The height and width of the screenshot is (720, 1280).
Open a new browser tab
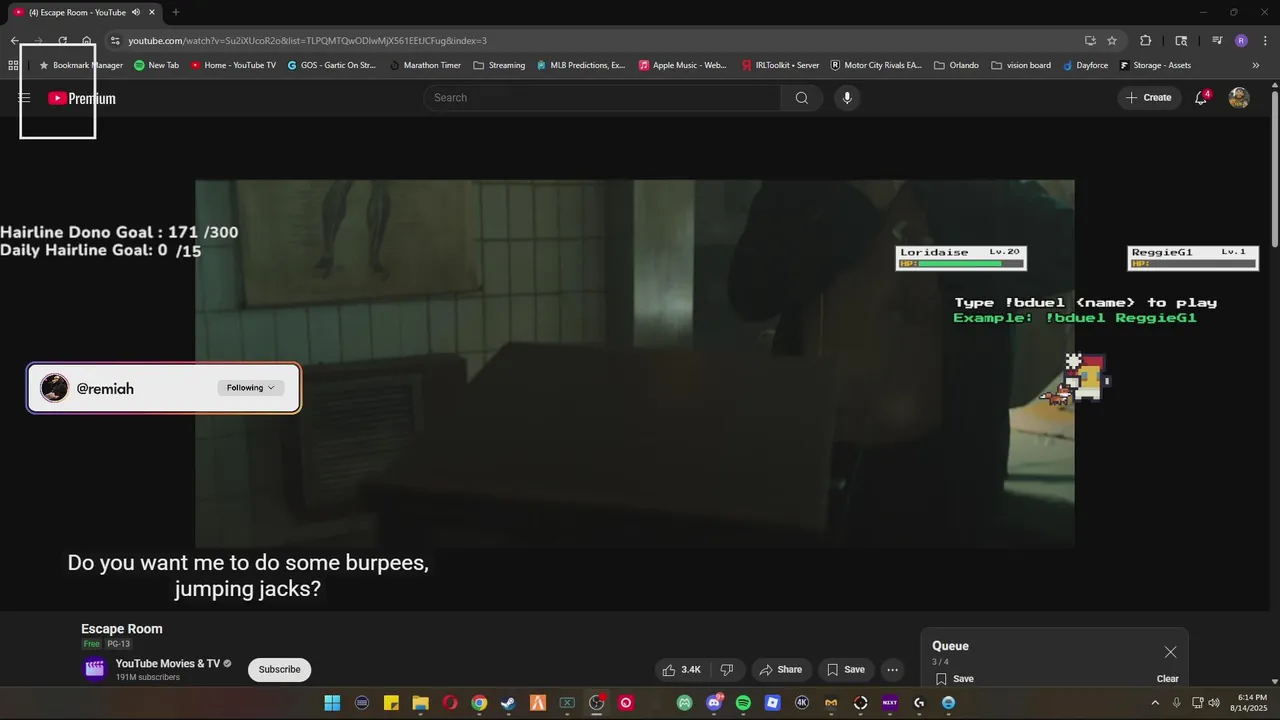pos(175,12)
